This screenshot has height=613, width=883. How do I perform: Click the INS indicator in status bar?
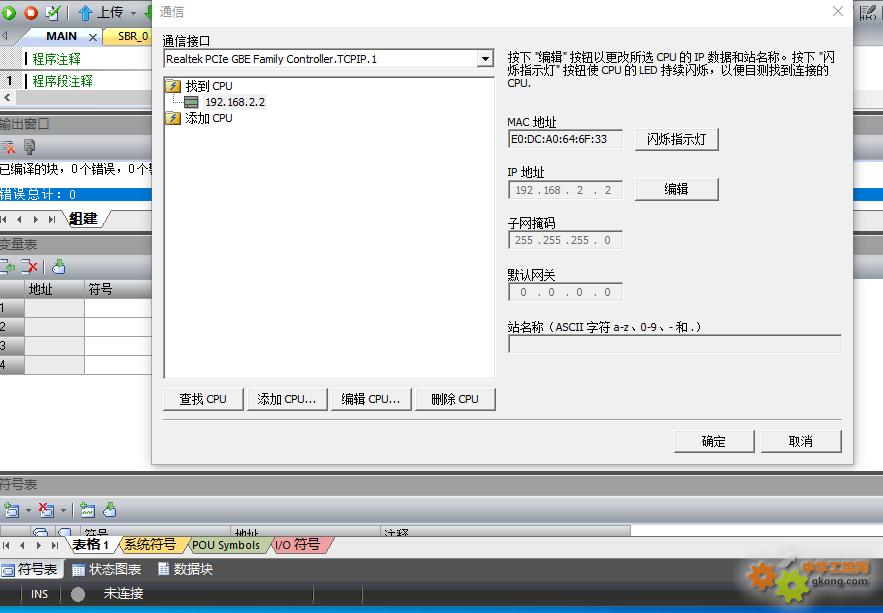pos(39,594)
